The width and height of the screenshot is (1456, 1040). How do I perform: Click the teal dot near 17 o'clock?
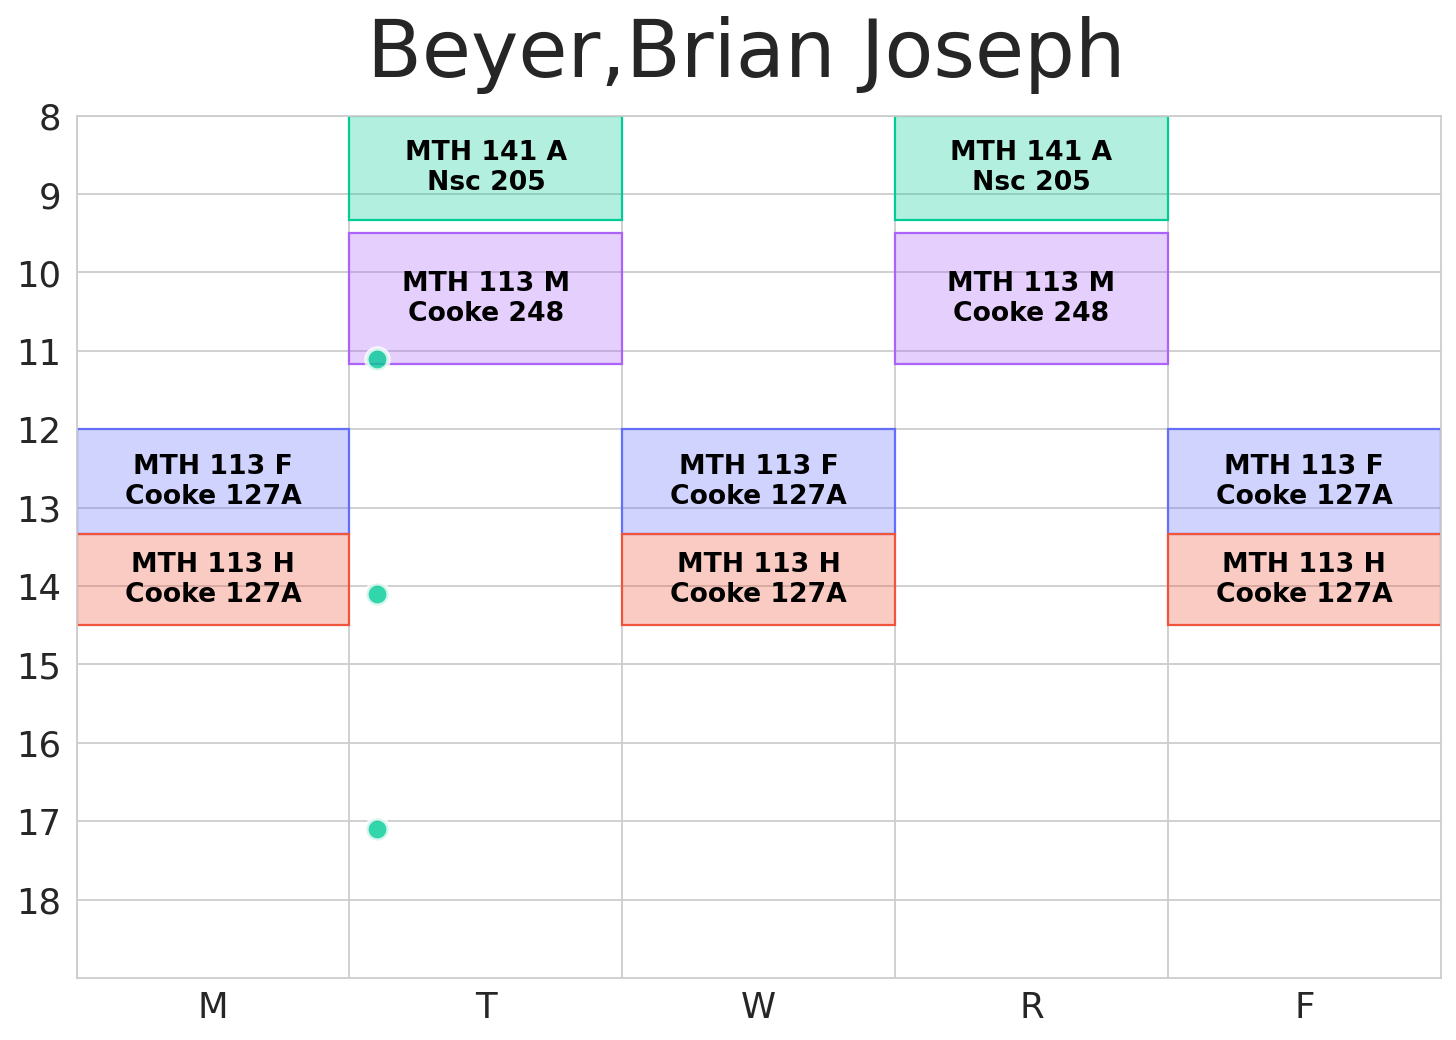377,829
